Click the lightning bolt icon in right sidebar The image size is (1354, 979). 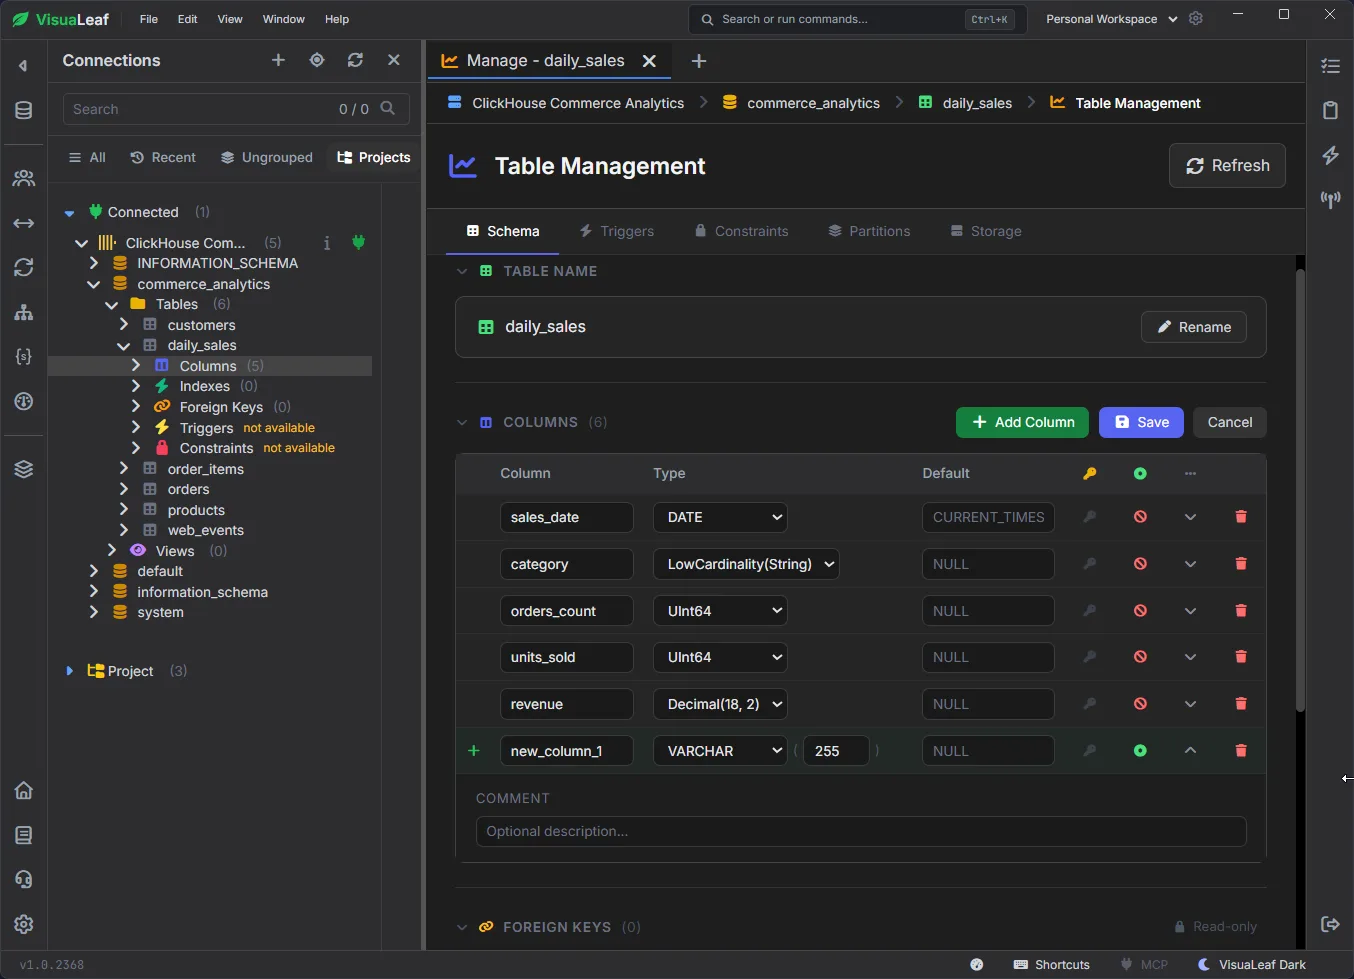coord(1330,155)
